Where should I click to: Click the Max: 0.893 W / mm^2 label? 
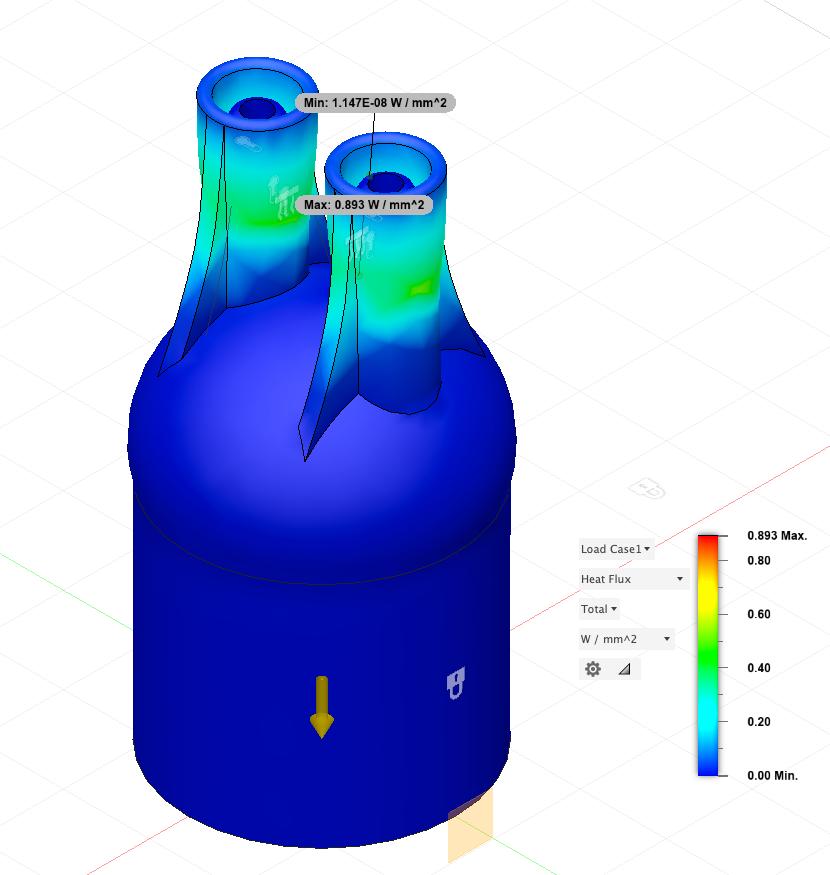(x=364, y=205)
